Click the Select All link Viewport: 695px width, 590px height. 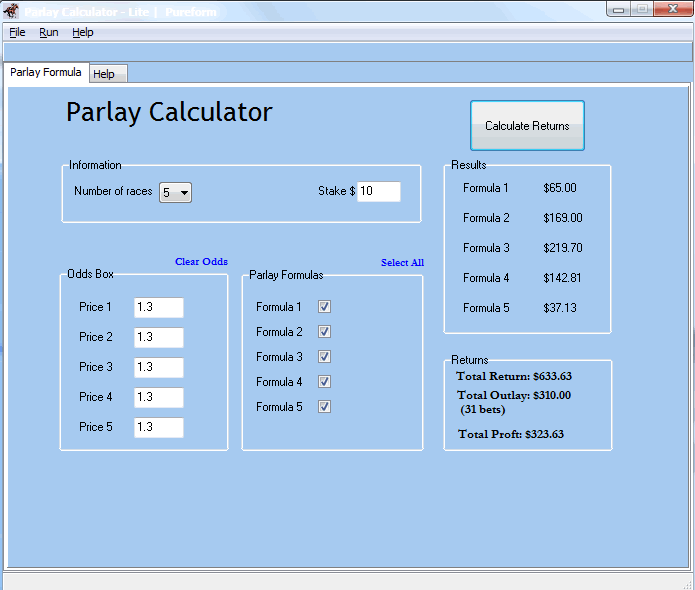(x=402, y=263)
